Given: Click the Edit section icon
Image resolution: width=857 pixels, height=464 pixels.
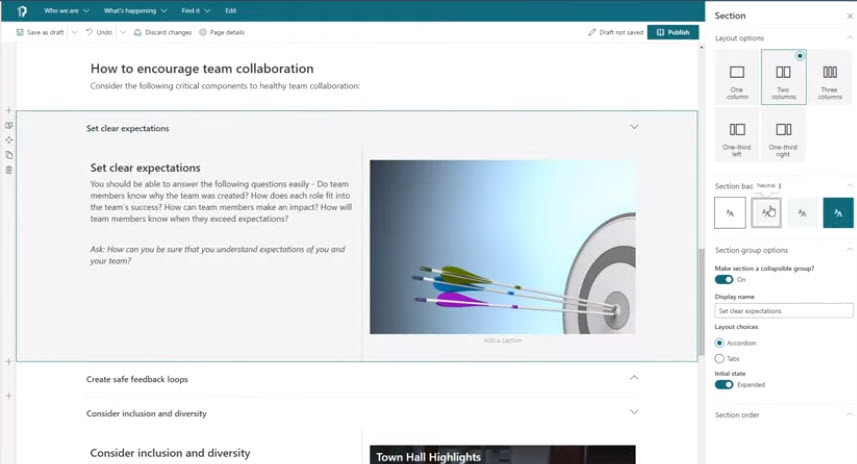Looking at the screenshot, I should click(9, 125).
